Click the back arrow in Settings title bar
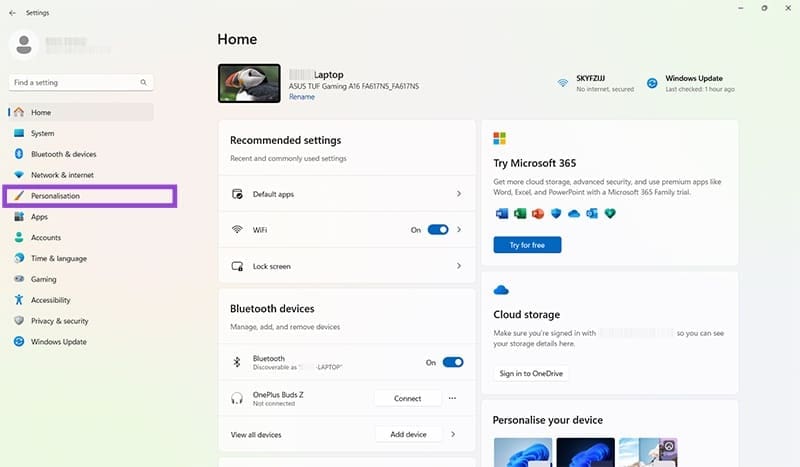800x467 pixels. click(12, 13)
